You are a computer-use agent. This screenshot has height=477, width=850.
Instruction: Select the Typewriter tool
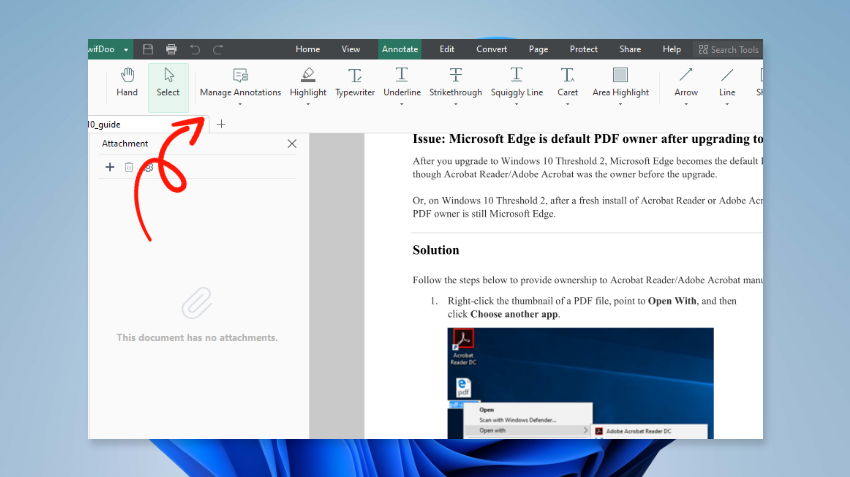355,82
